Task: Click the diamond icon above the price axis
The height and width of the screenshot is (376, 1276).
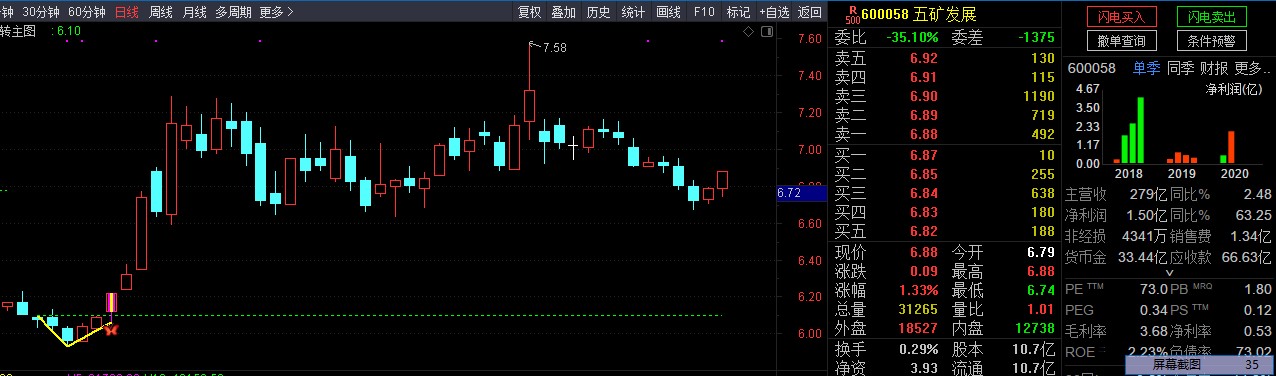Action: click(x=747, y=32)
